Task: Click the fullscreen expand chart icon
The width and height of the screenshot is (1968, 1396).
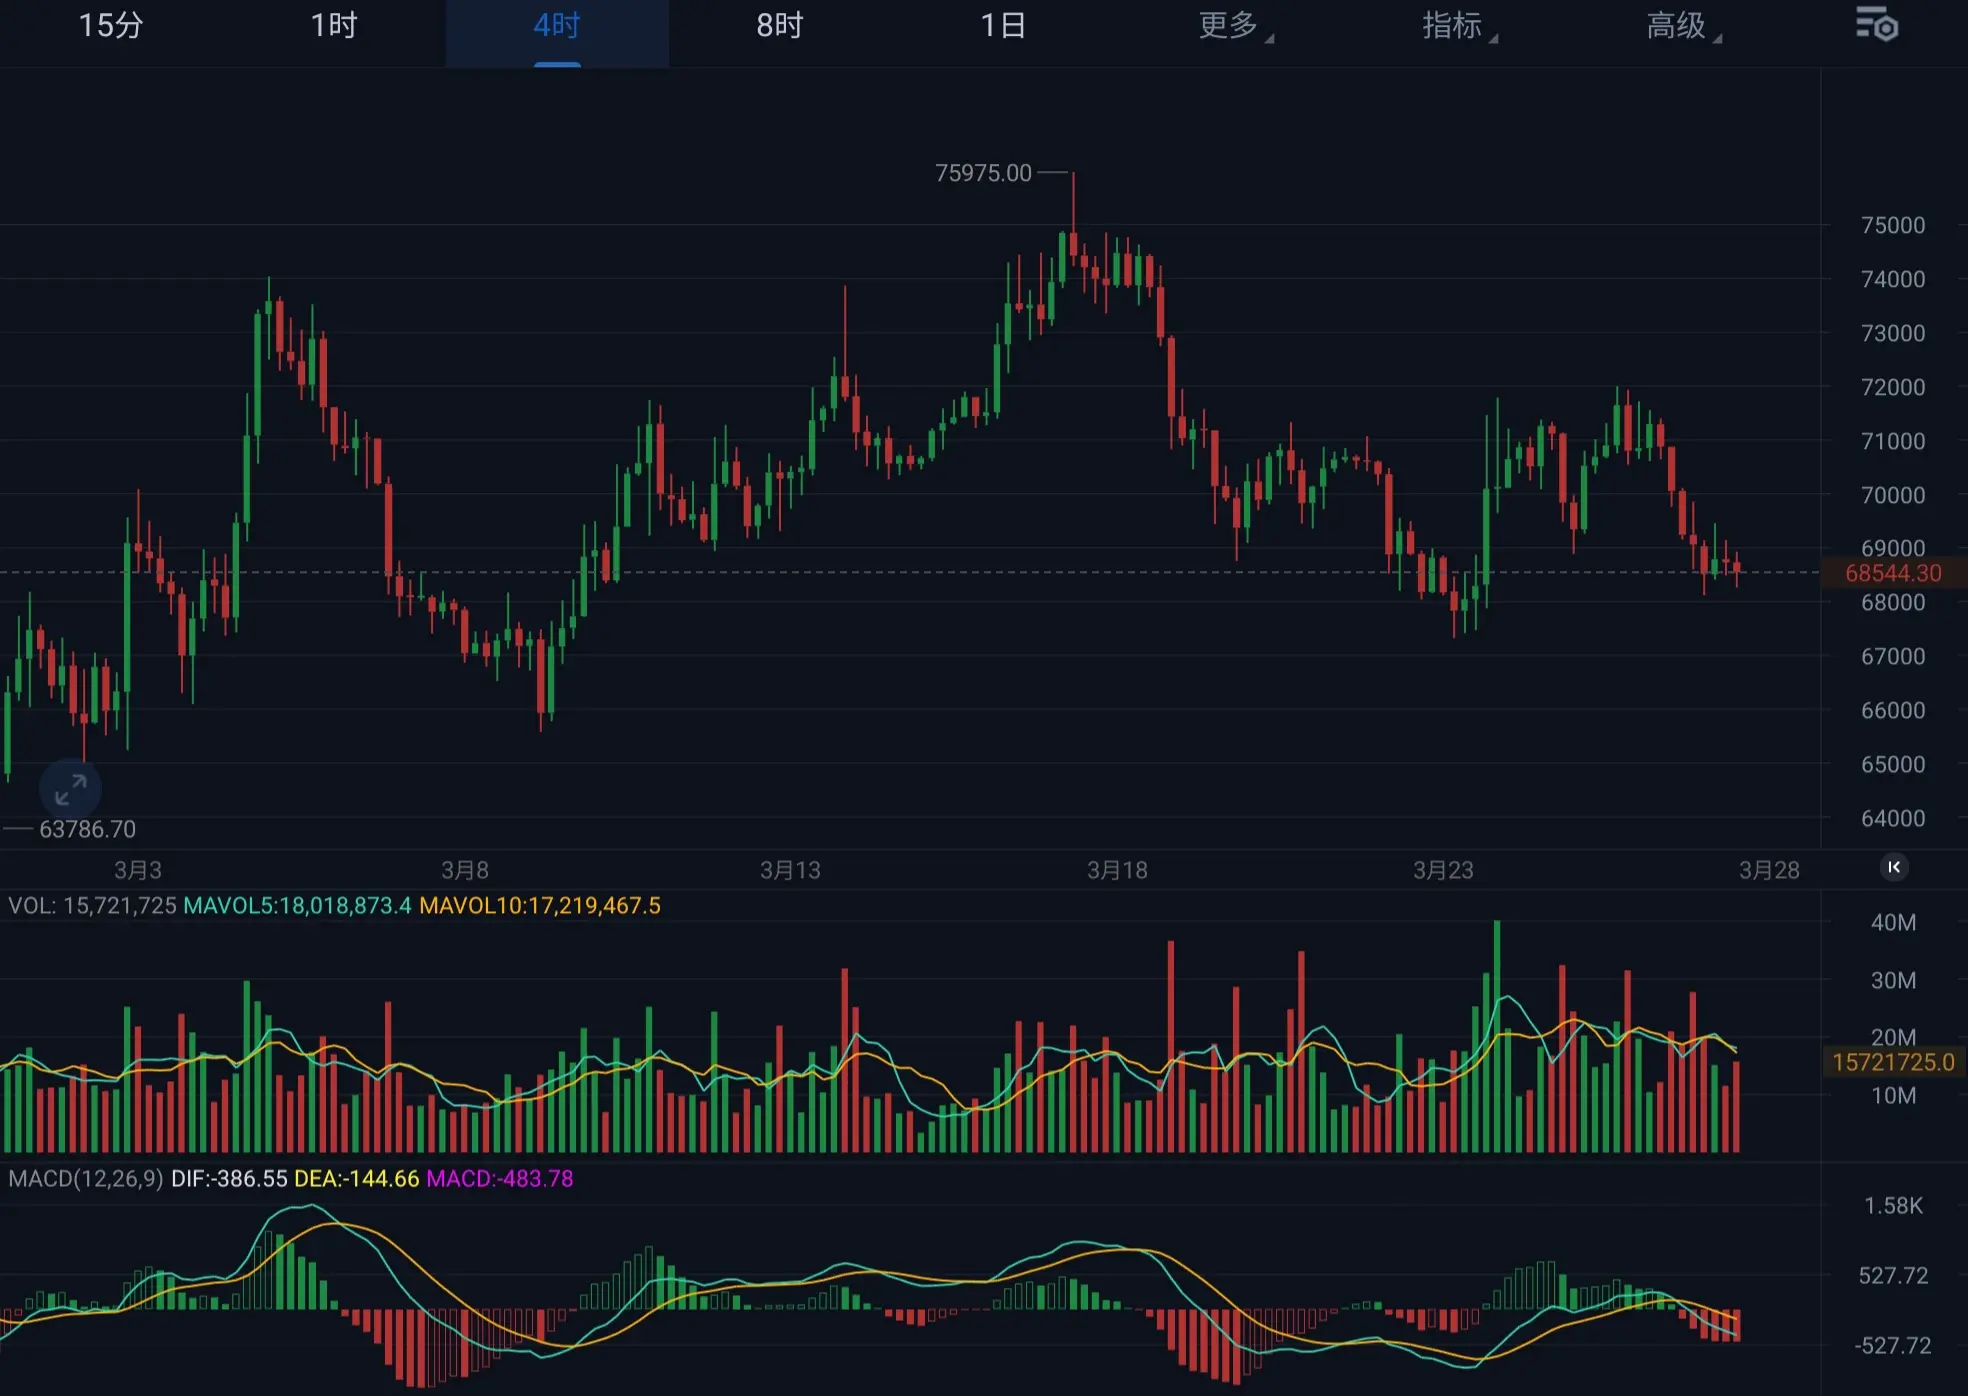Action: click(x=70, y=790)
